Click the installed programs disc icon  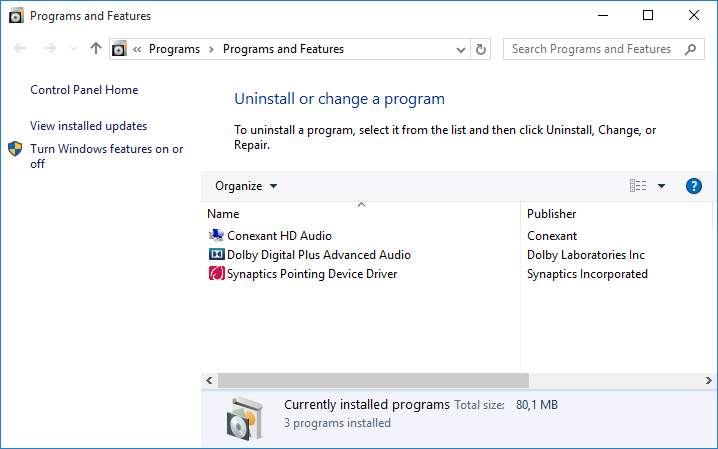click(x=245, y=419)
